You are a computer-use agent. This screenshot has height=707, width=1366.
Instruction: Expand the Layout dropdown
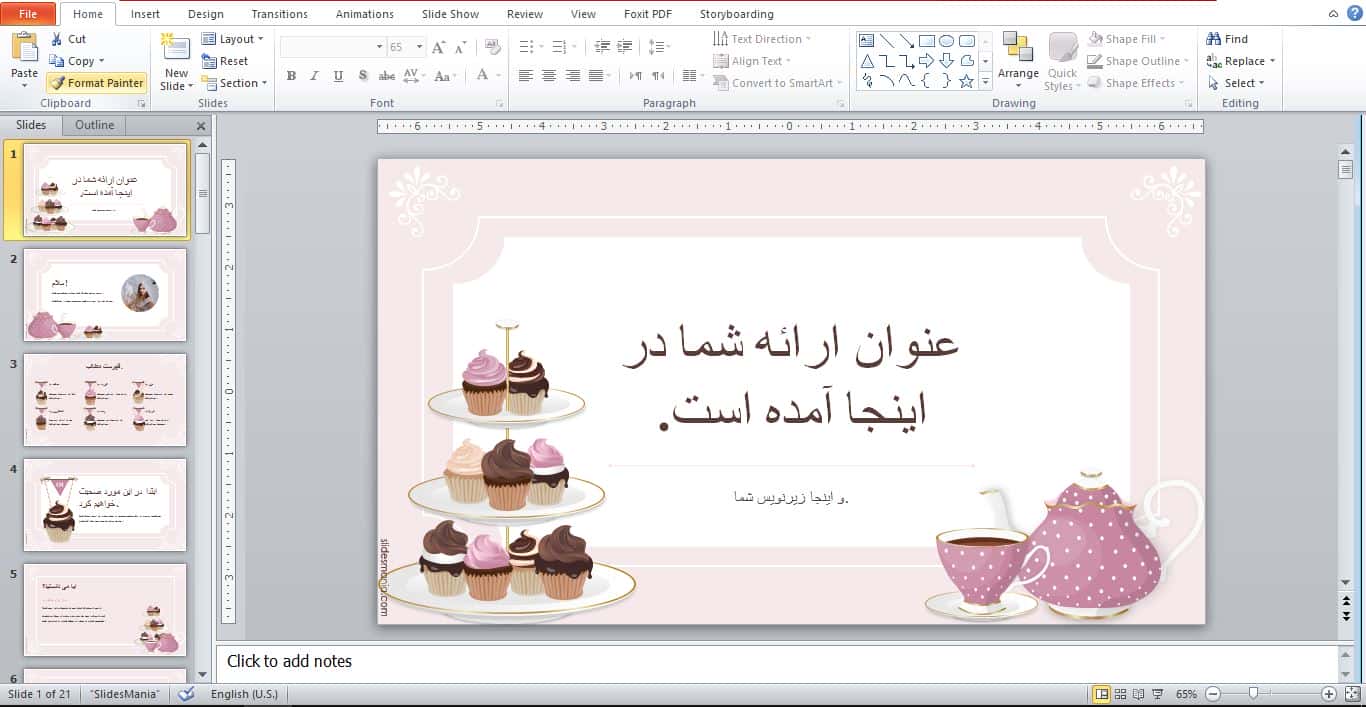tap(233, 39)
